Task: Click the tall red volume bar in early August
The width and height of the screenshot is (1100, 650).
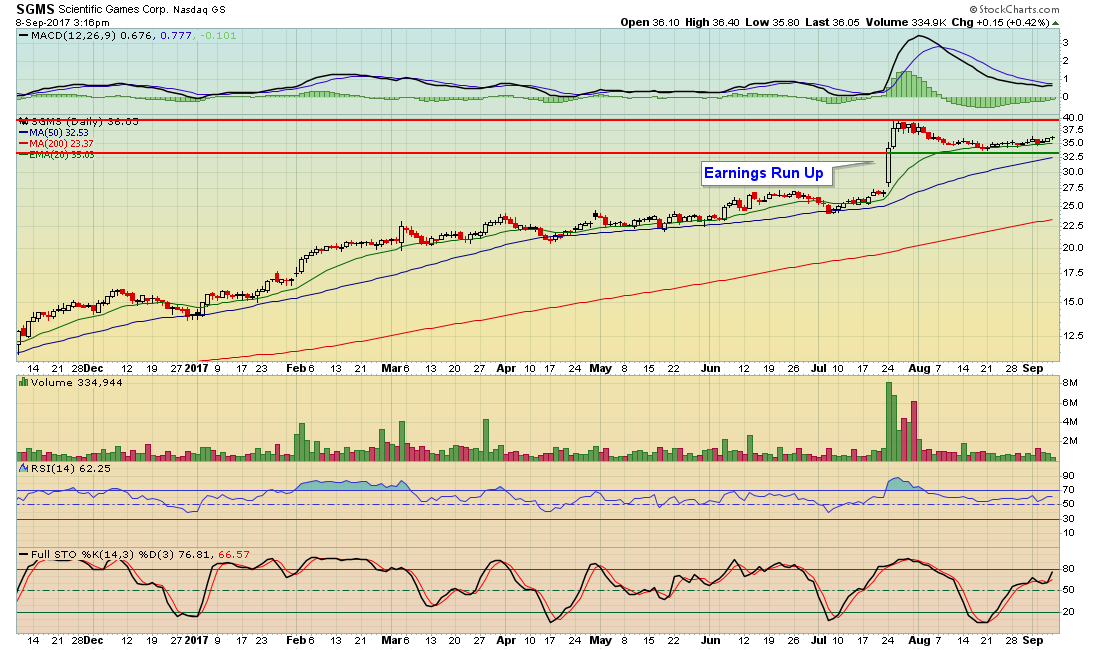Action: [x=914, y=431]
